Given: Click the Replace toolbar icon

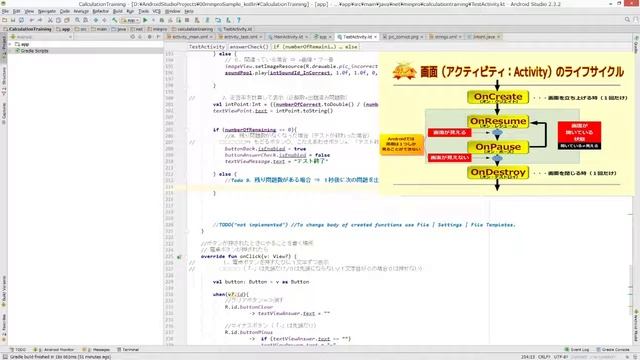Looking at the screenshot, I should point(85,20).
